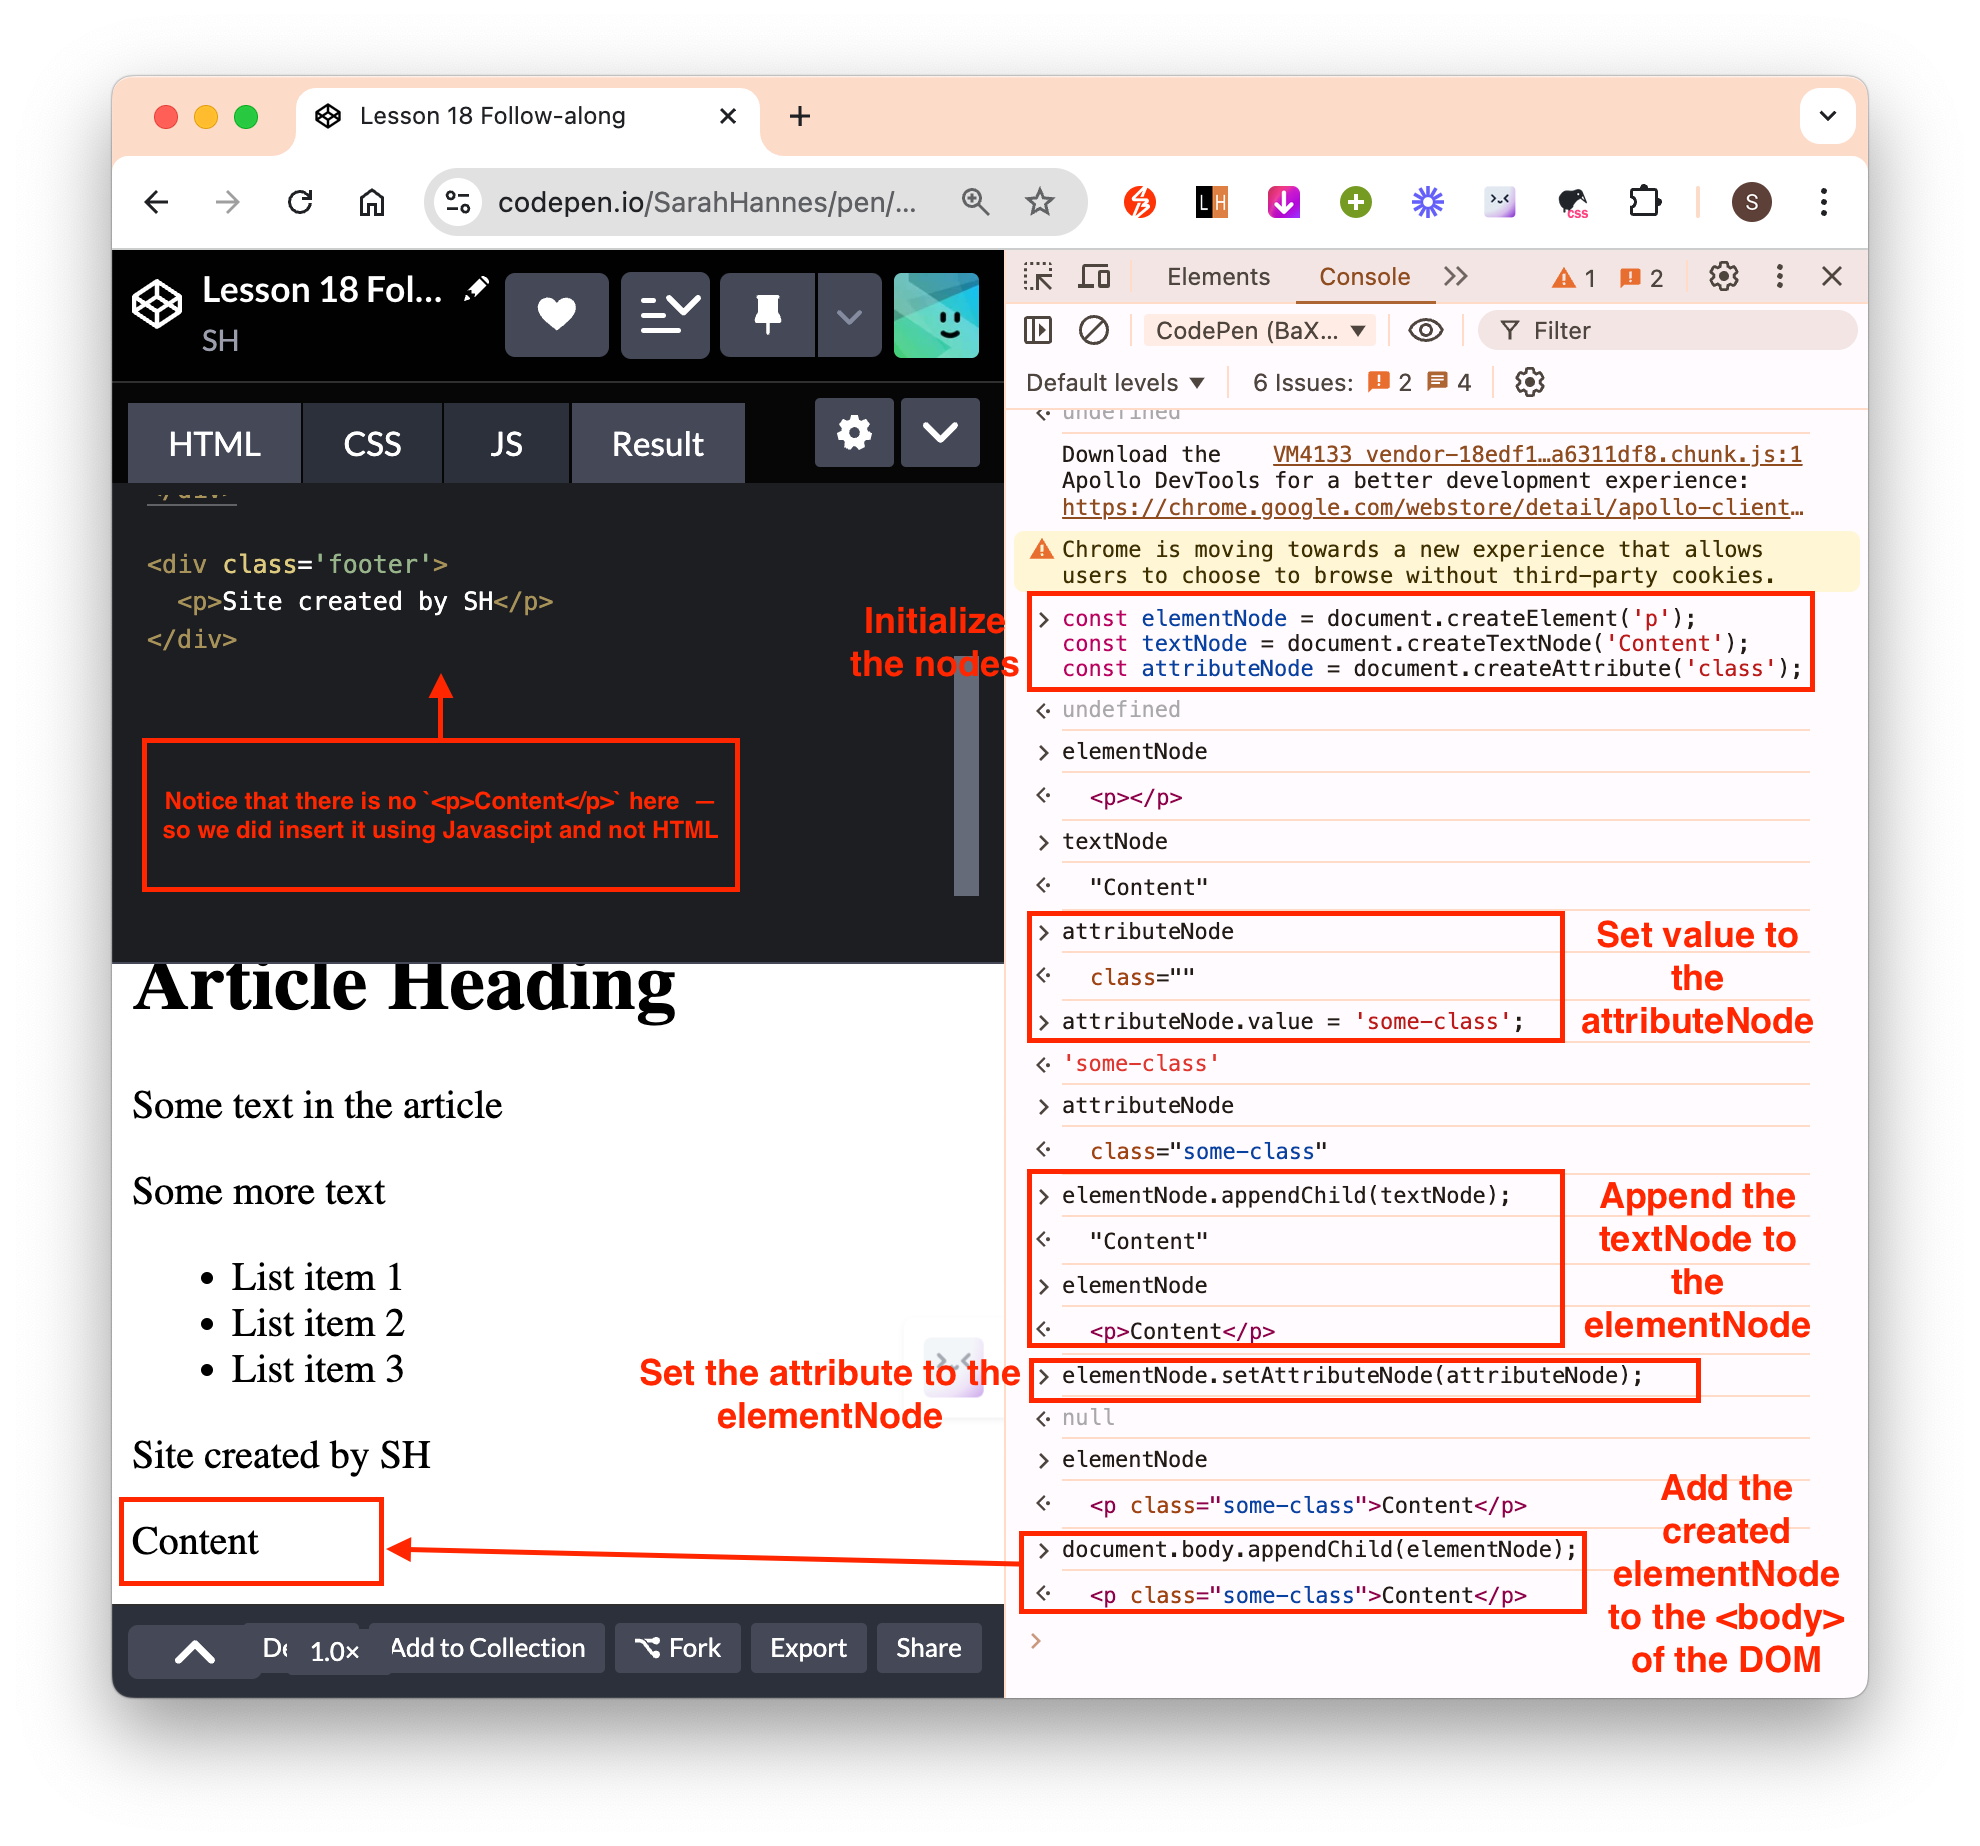Viewport: 1980px width, 1846px height.
Task: Open the tab search chevron
Action: coord(1828,116)
